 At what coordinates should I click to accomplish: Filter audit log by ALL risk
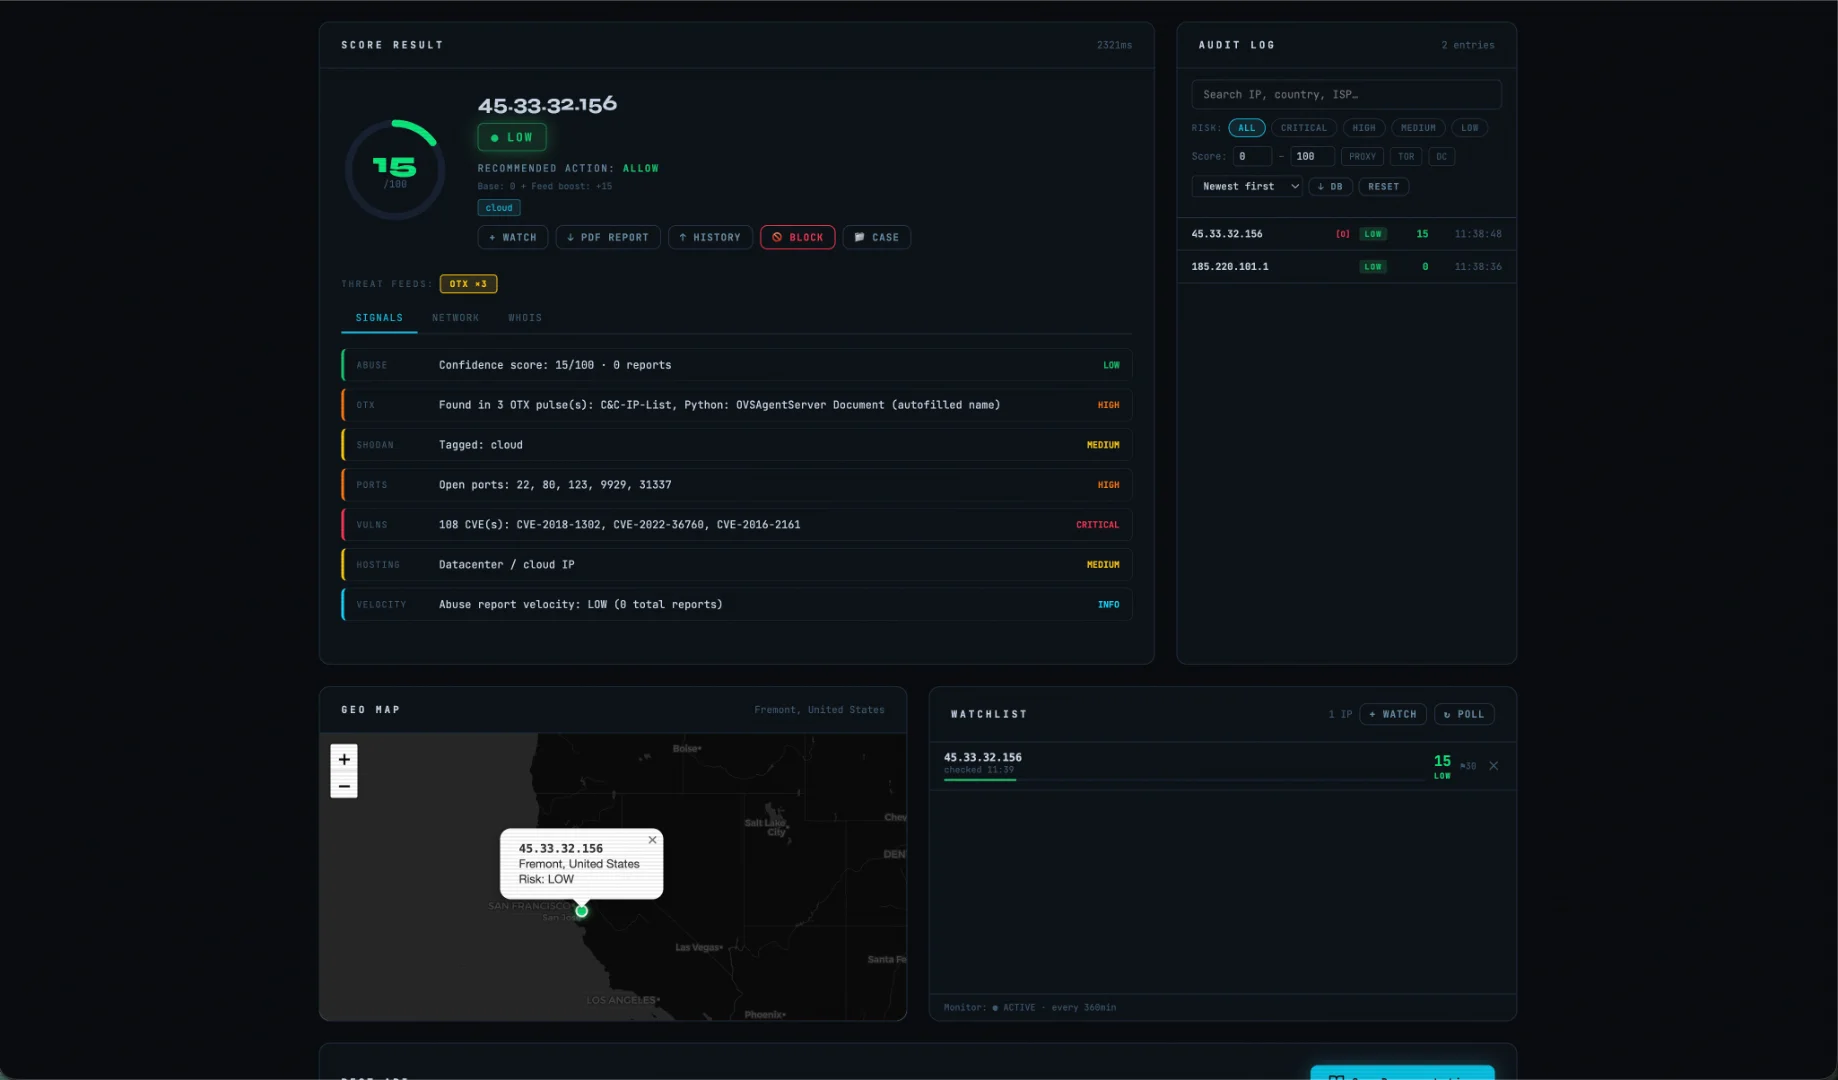1246,128
